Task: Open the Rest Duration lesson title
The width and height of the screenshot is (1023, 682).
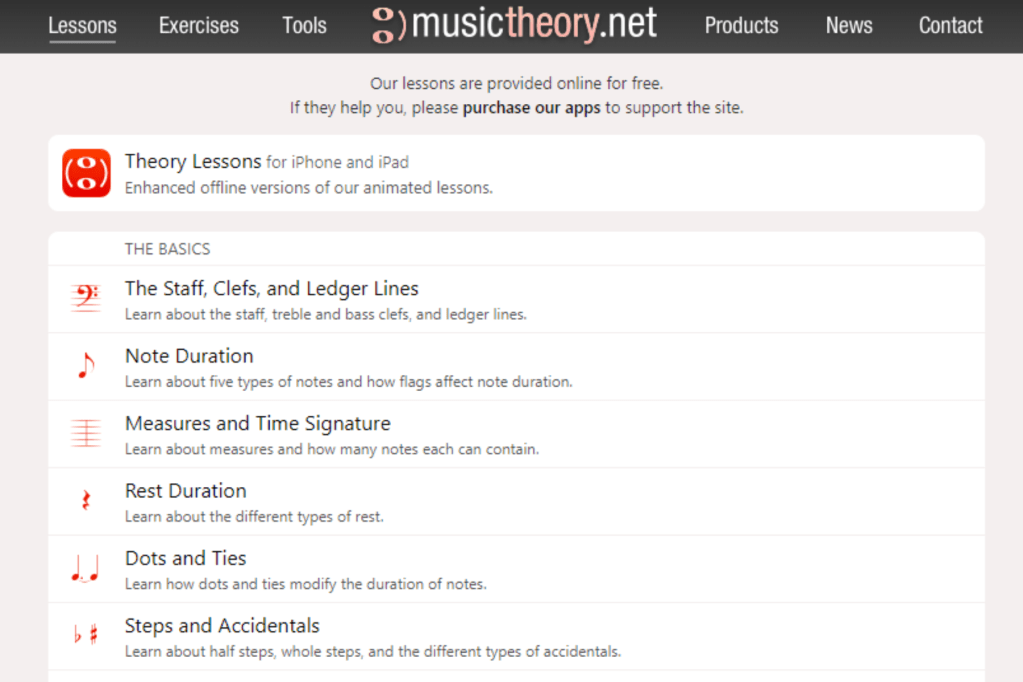Action: pyautogui.click(x=185, y=491)
